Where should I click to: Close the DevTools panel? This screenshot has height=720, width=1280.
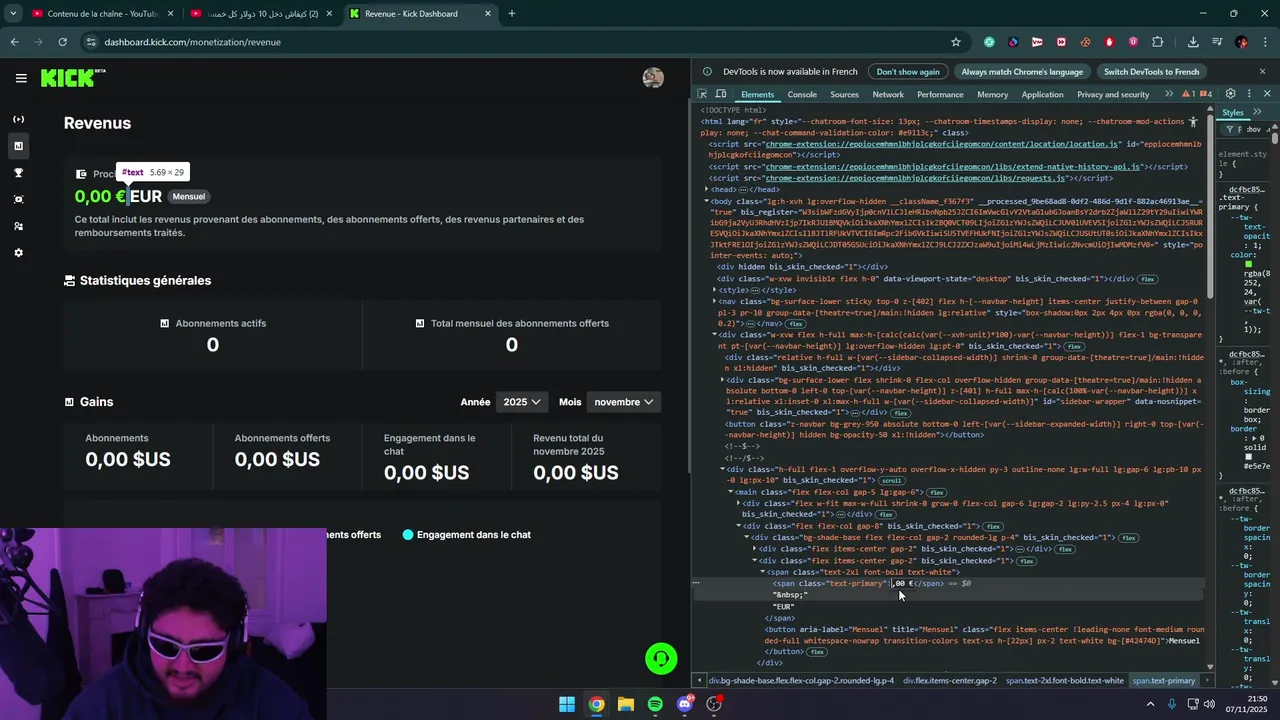coord(1267,94)
